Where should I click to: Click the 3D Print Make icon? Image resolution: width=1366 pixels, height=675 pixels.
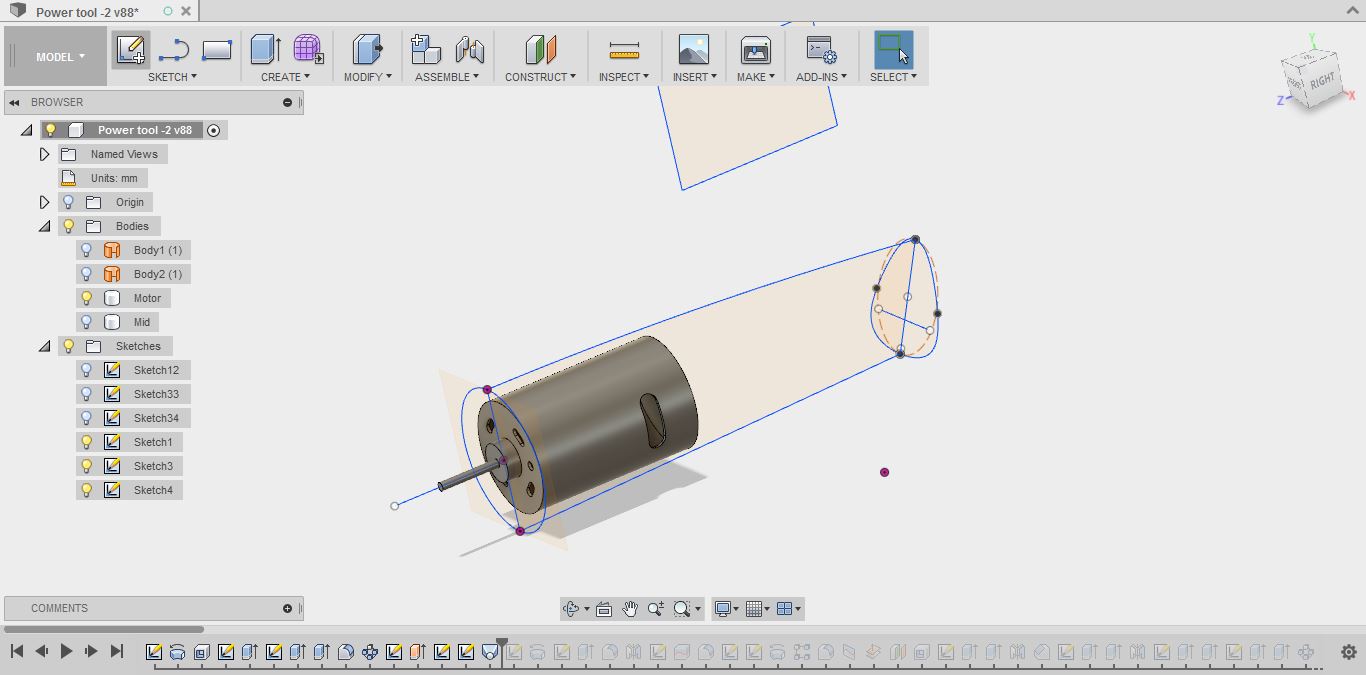(755, 50)
